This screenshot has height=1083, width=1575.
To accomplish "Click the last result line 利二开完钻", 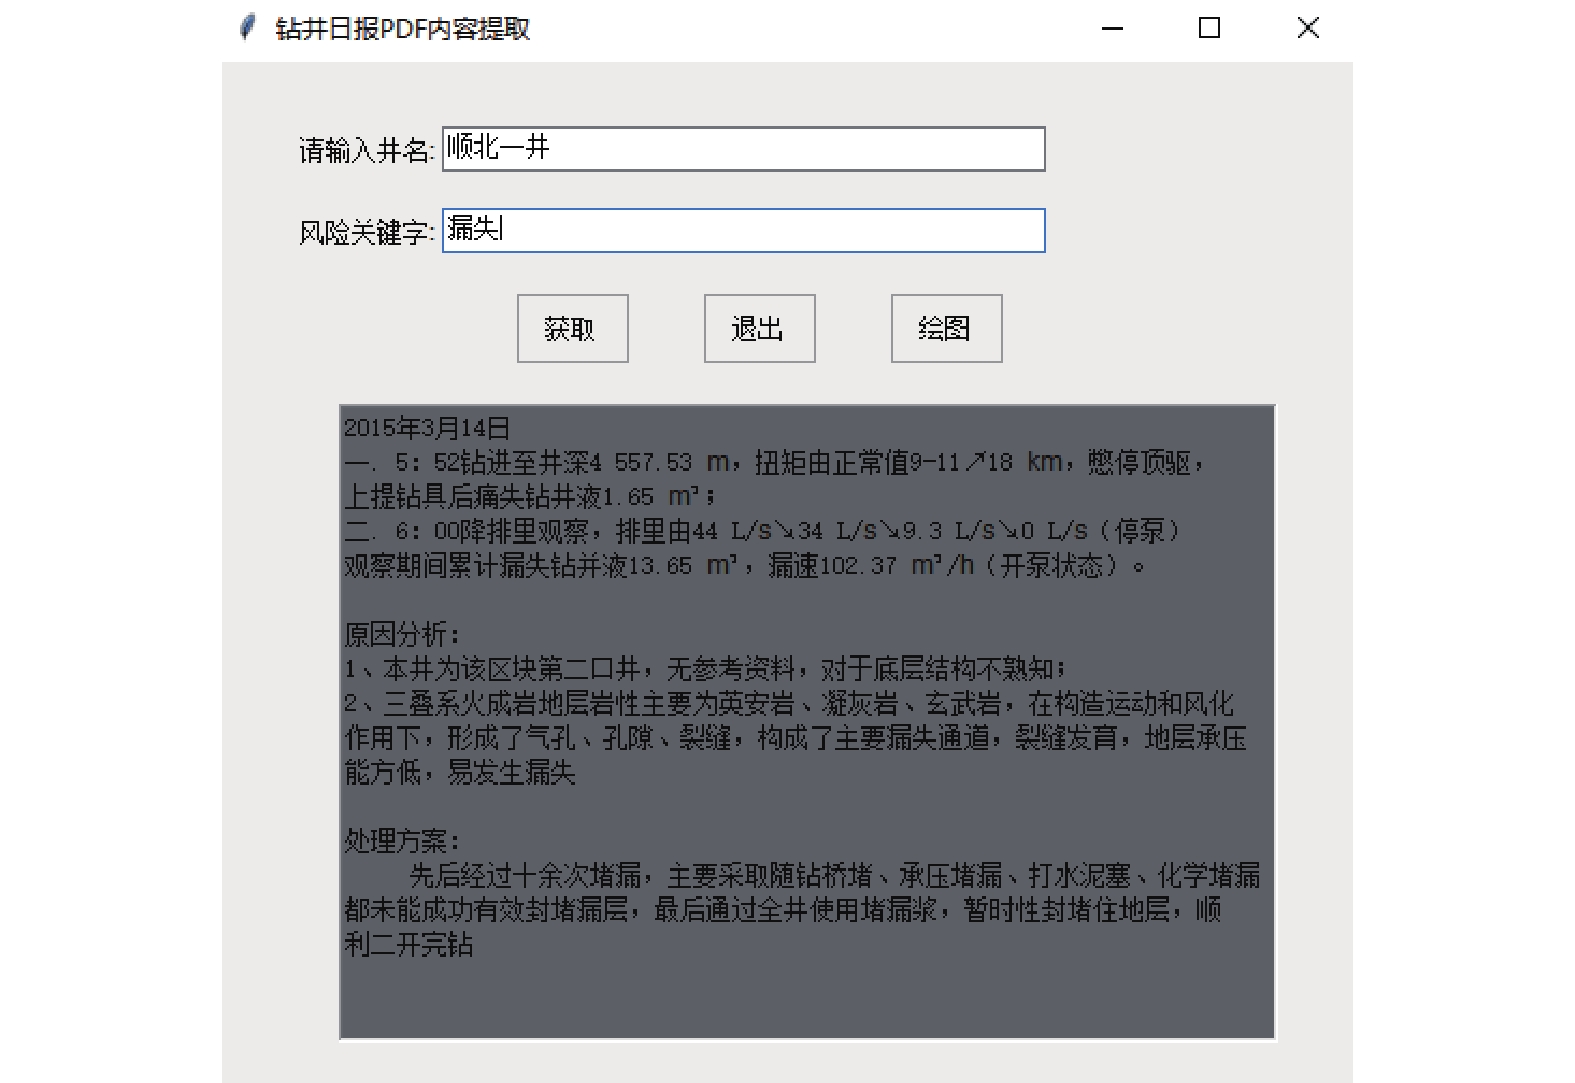I will [x=409, y=944].
